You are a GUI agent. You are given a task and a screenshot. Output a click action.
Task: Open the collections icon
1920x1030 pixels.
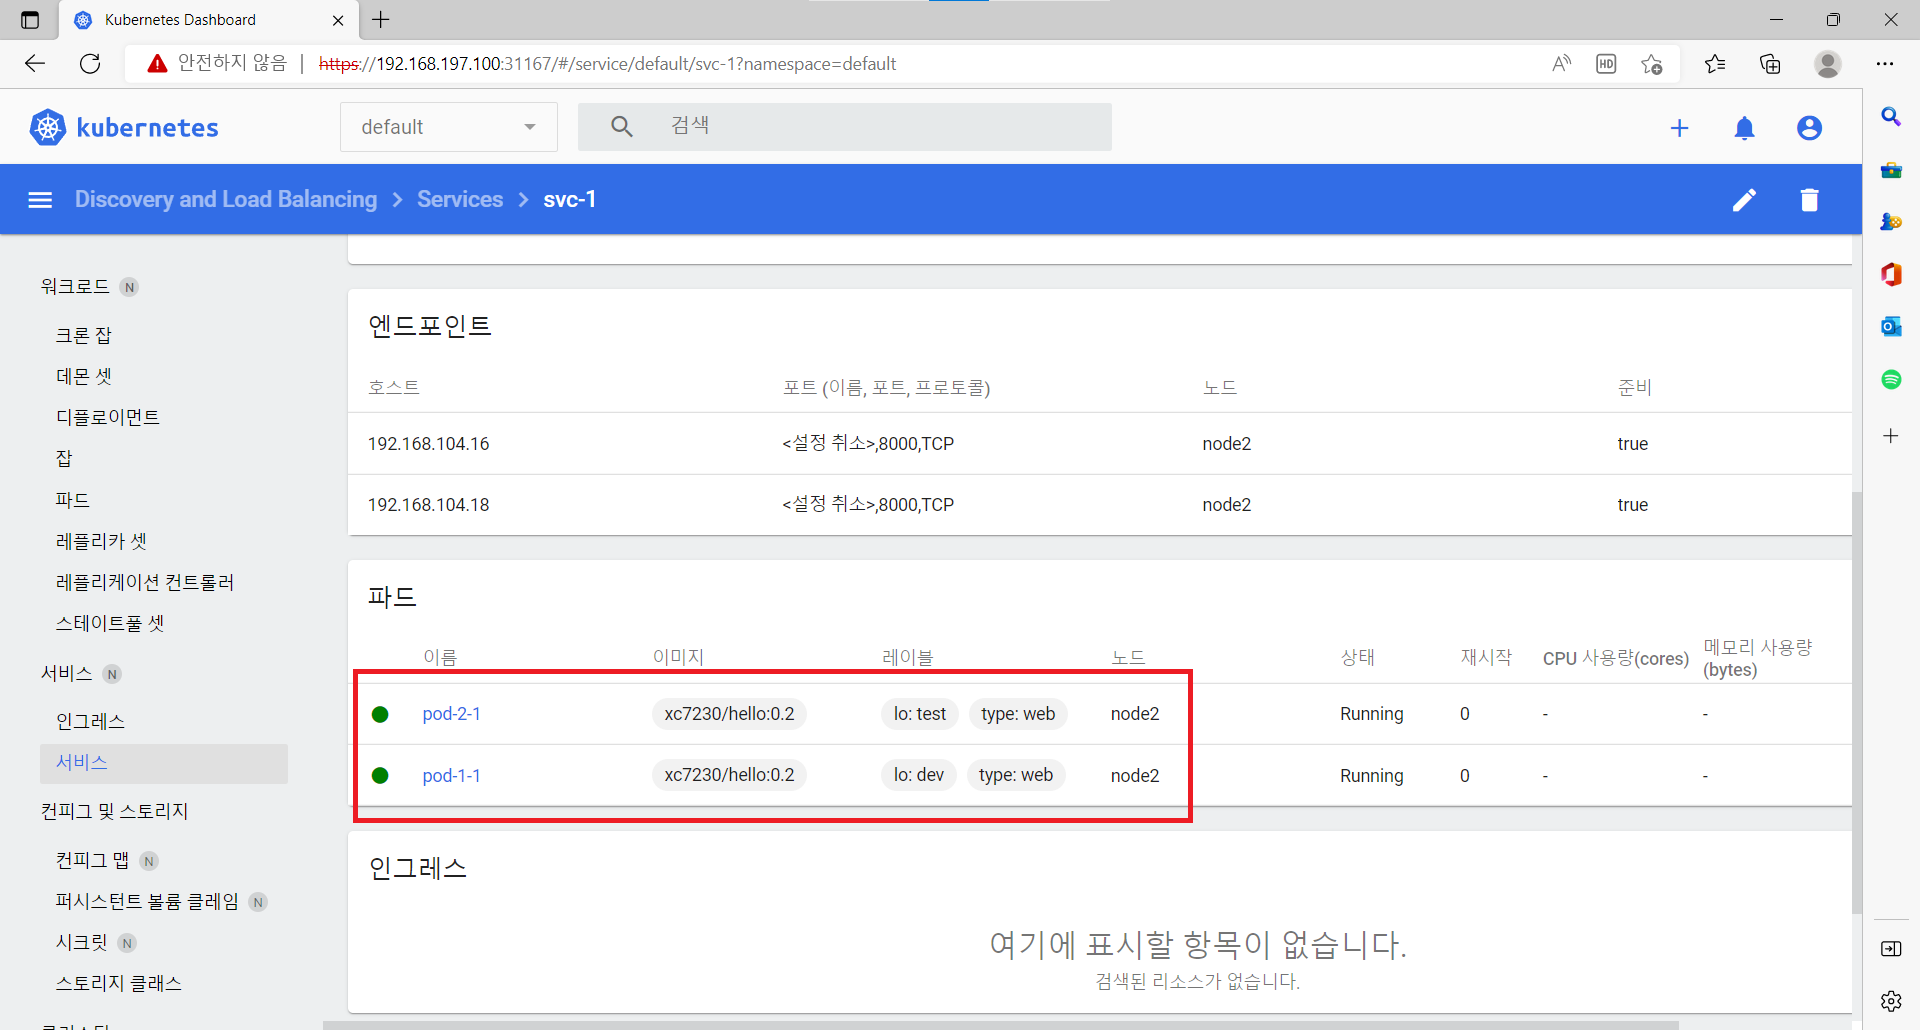coord(1770,64)
